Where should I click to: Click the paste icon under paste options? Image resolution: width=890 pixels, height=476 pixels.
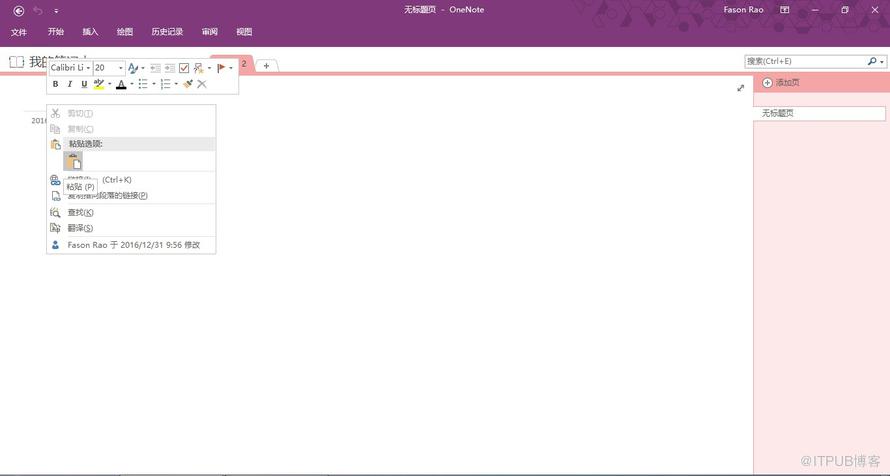(x=73, y=161)
